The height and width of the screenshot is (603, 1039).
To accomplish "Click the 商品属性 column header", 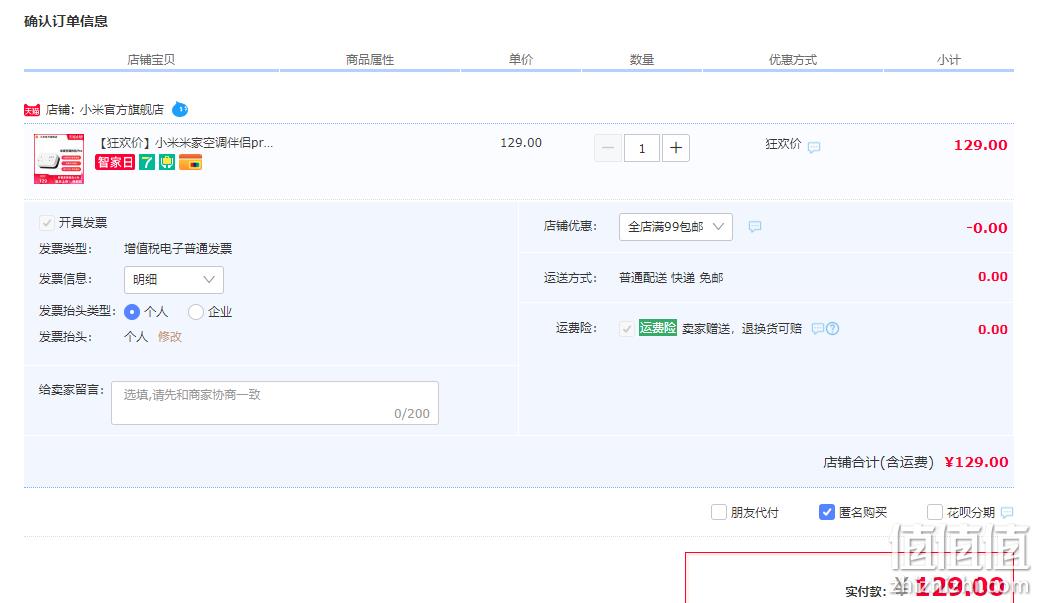I will pos(370,60).
